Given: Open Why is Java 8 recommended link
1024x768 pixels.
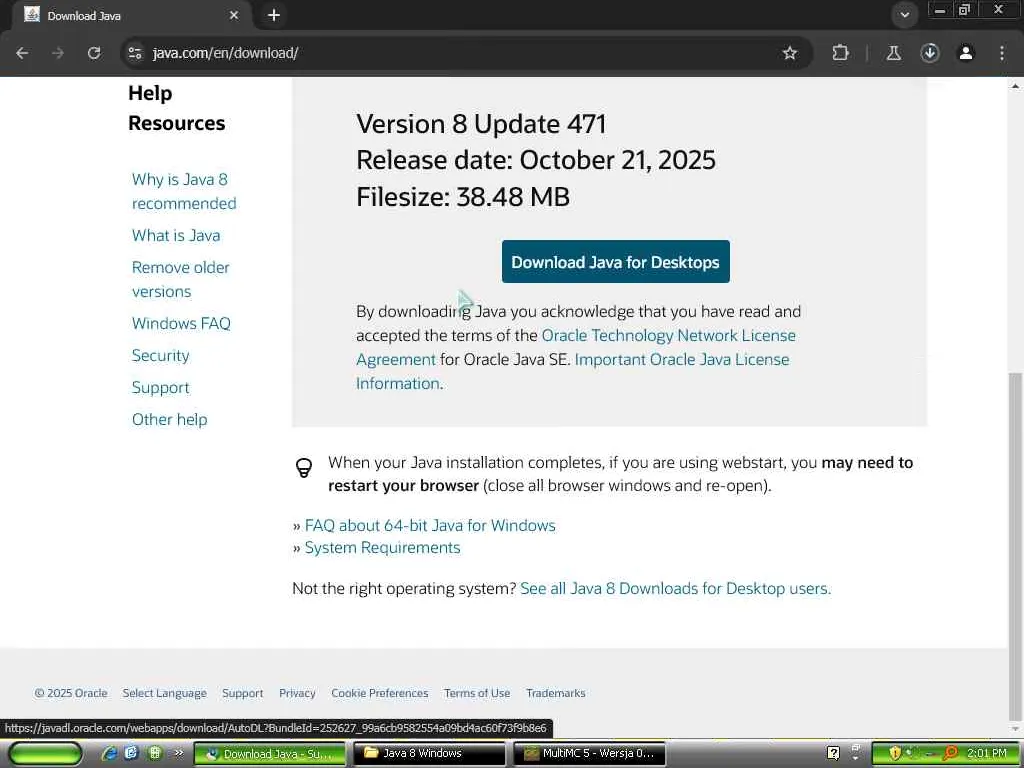Looking at the screenshot, I should click(184, 191).
